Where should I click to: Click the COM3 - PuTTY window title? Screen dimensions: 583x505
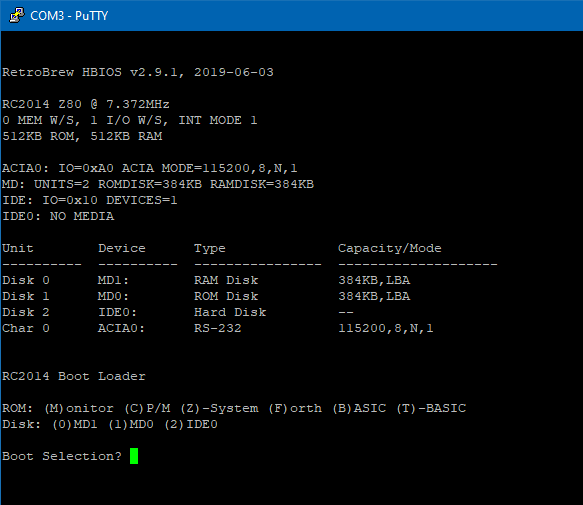coord(69,16)
